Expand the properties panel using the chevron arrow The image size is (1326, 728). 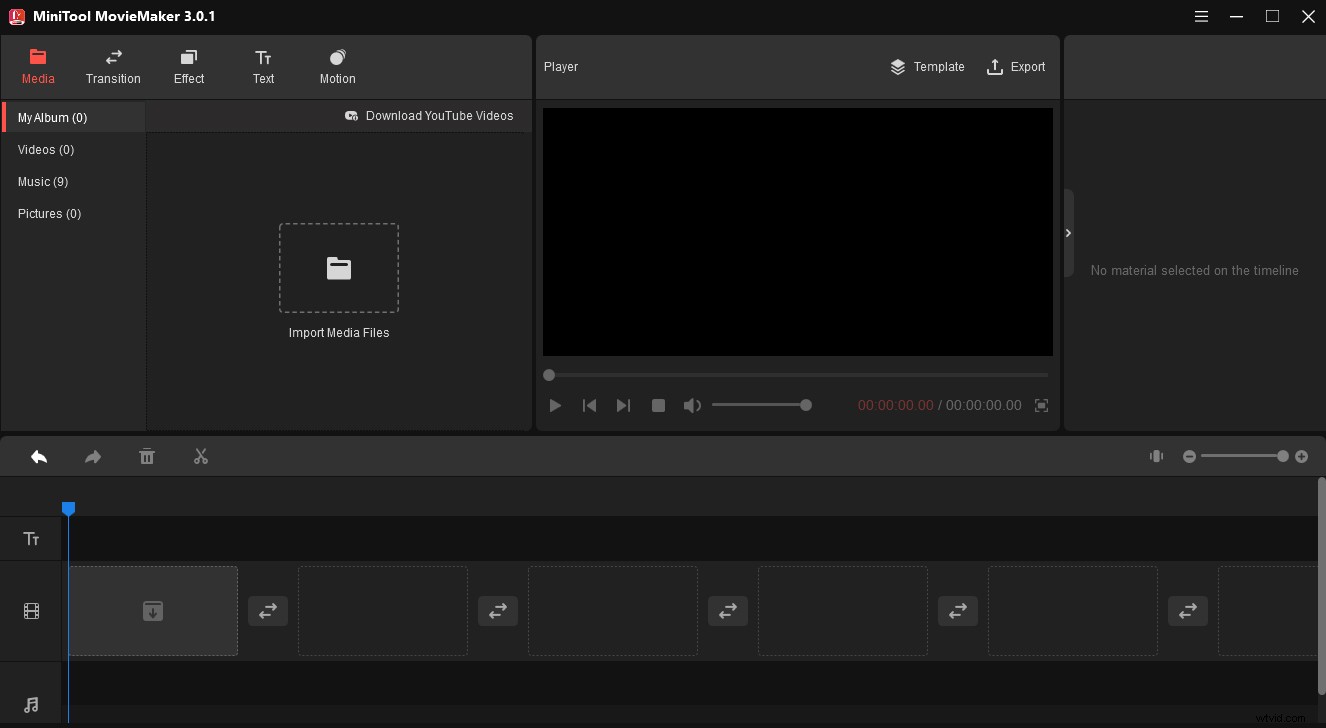(1068, 232)
